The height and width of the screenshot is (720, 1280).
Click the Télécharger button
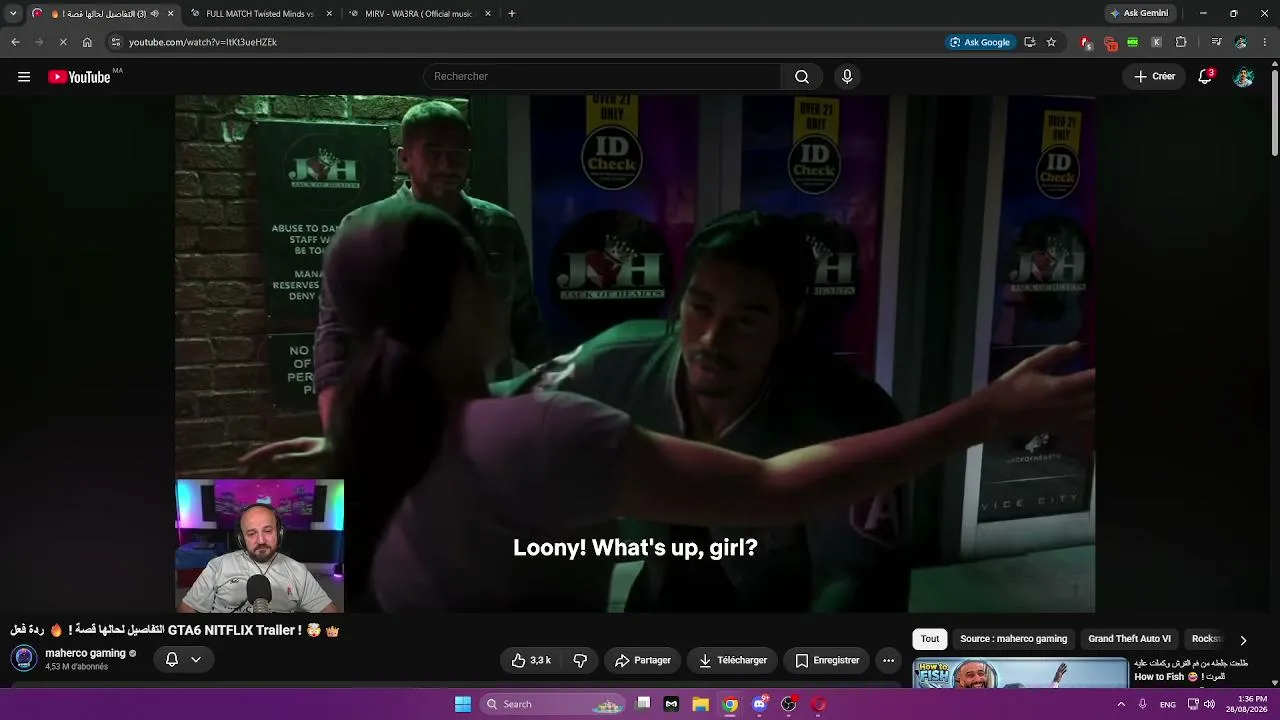point(733,660)
